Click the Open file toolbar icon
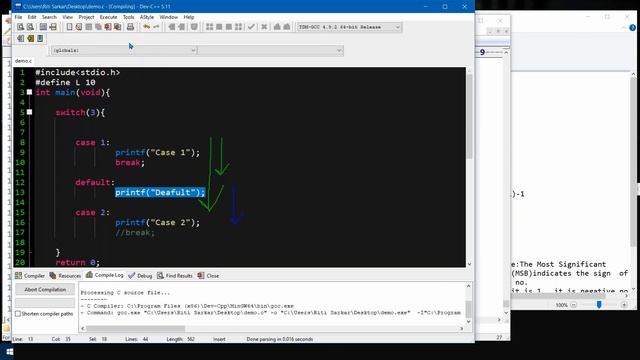 tap(79, 27)
